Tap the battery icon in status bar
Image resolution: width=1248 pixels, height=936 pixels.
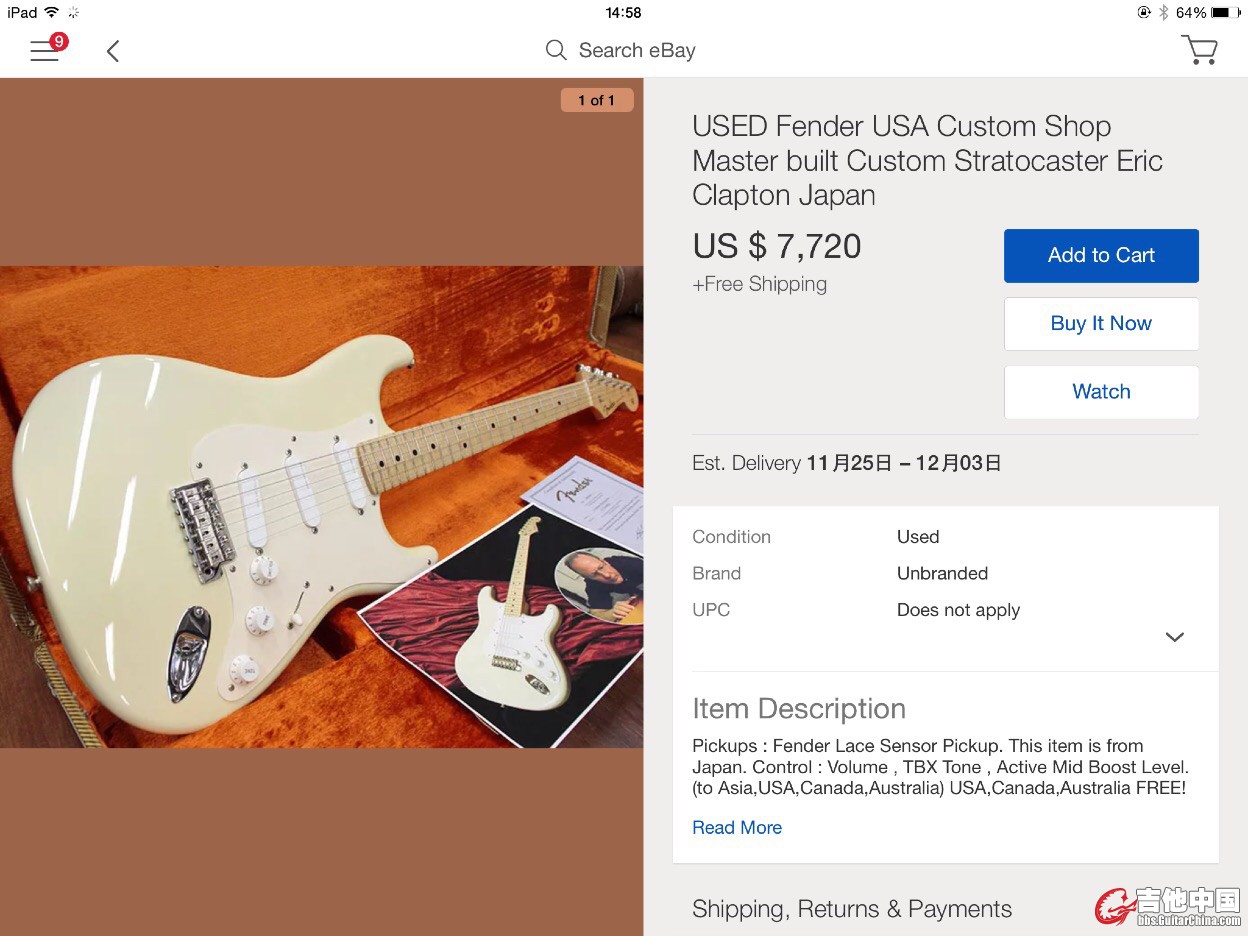[1223, 13]
